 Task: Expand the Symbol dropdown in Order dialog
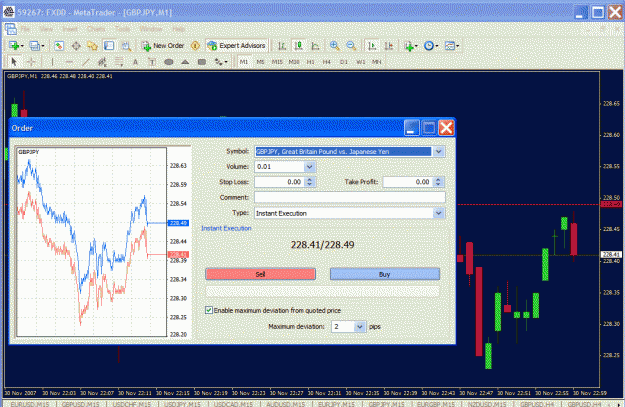click(439, 151)
